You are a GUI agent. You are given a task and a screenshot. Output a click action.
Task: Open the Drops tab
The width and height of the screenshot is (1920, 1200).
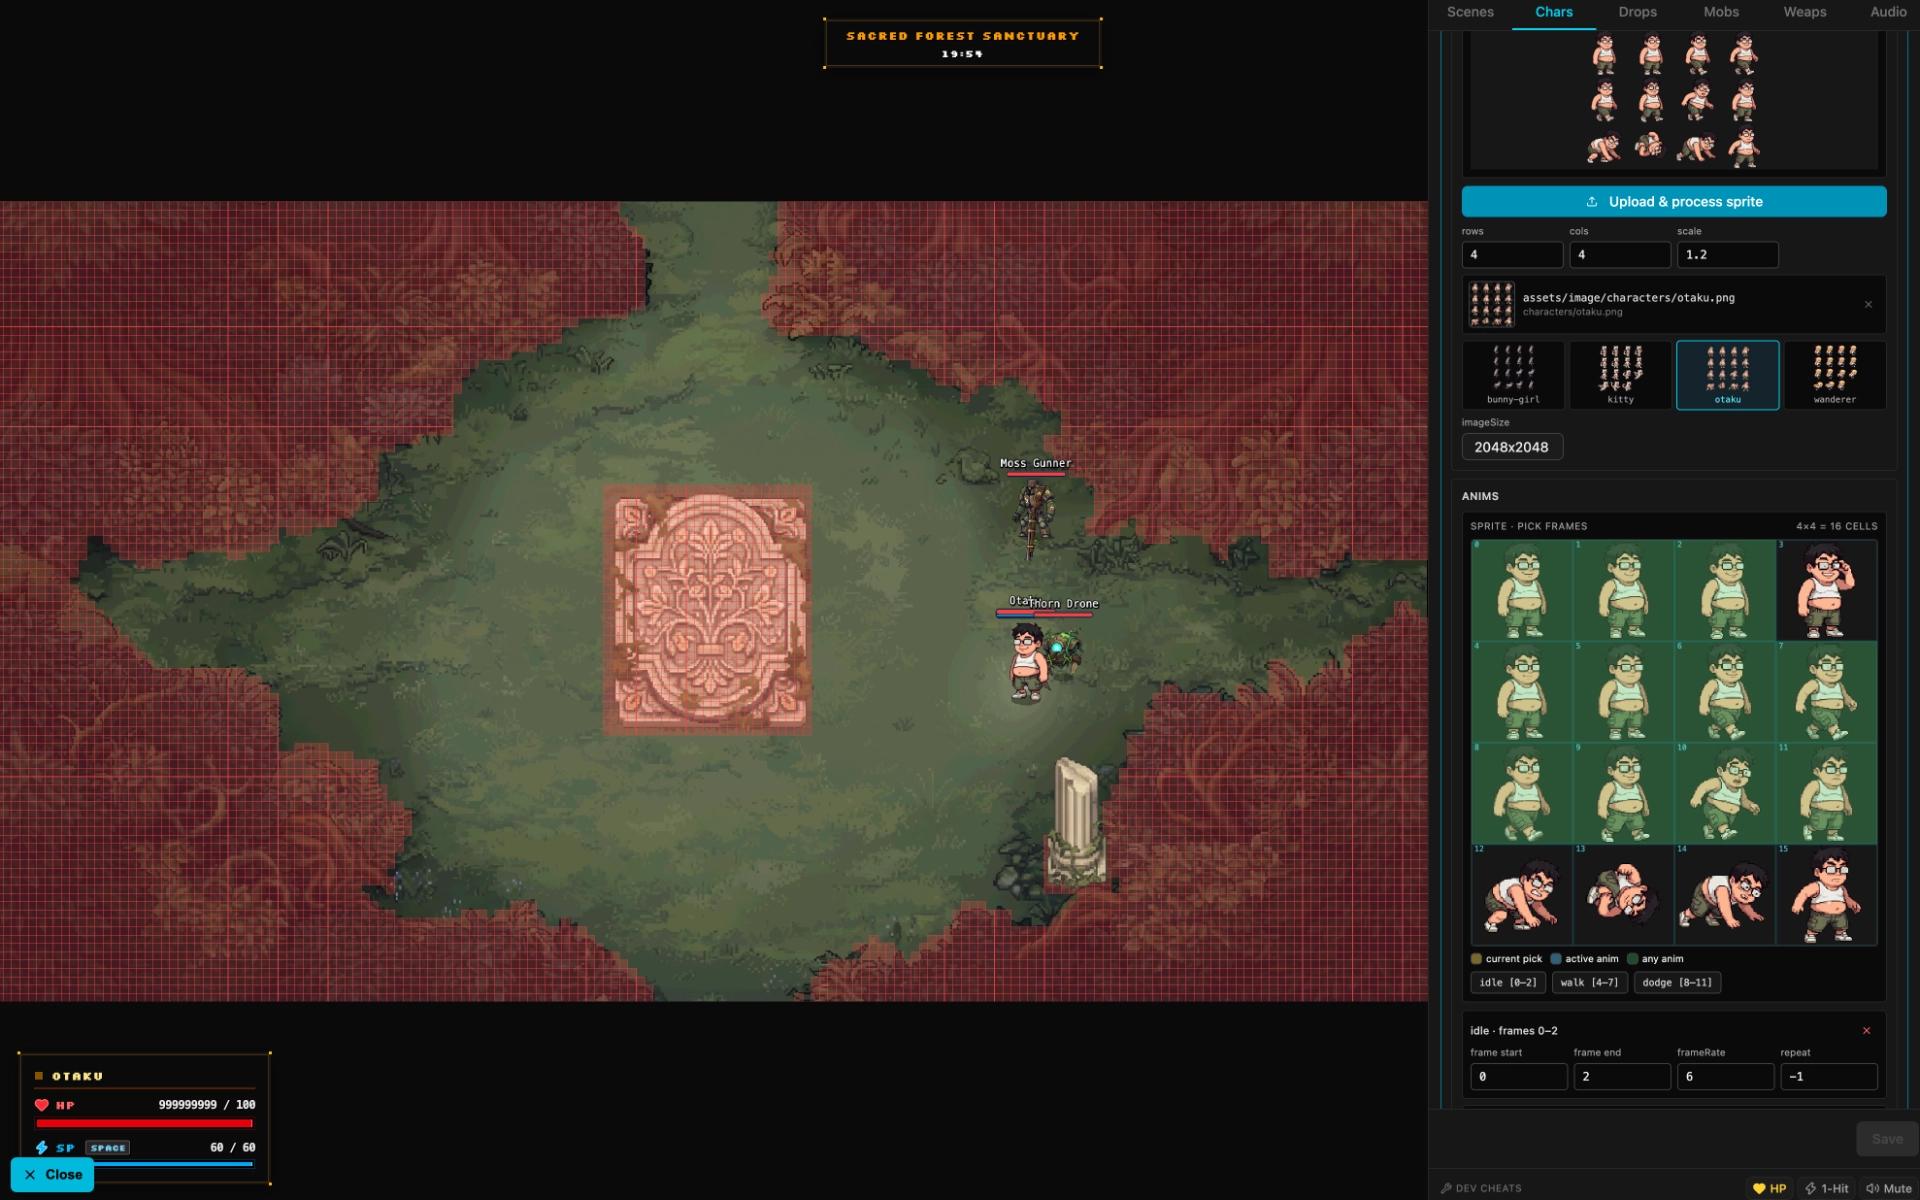coord(1637,12)
